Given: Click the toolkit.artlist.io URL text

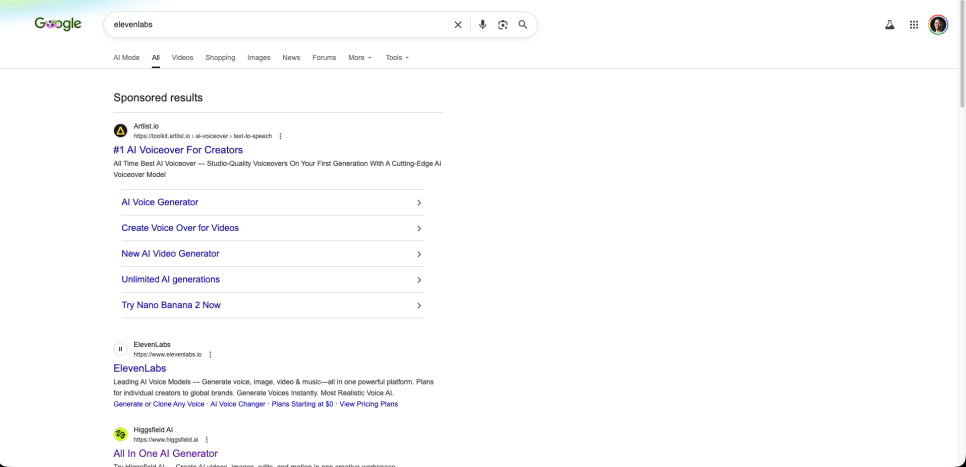Looking at the screenshot, I should [x=203, y=136].
